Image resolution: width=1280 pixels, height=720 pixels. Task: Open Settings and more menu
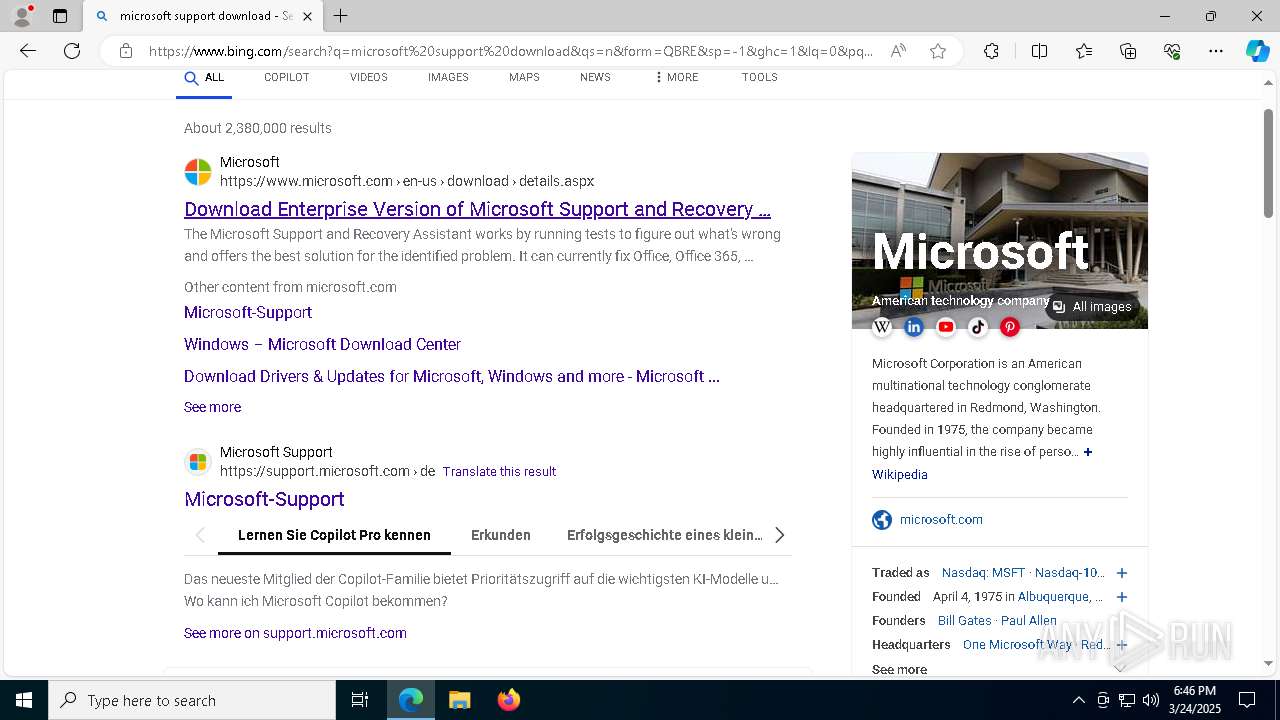[1216, 51]
